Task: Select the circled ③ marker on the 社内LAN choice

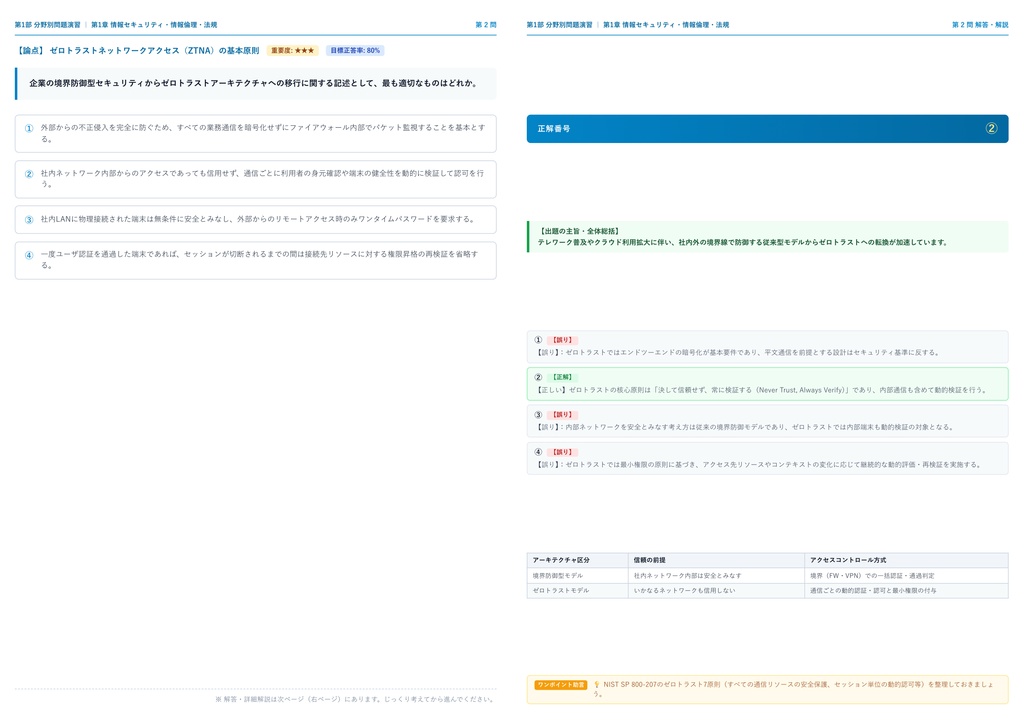Action: [x=29, y=219]
